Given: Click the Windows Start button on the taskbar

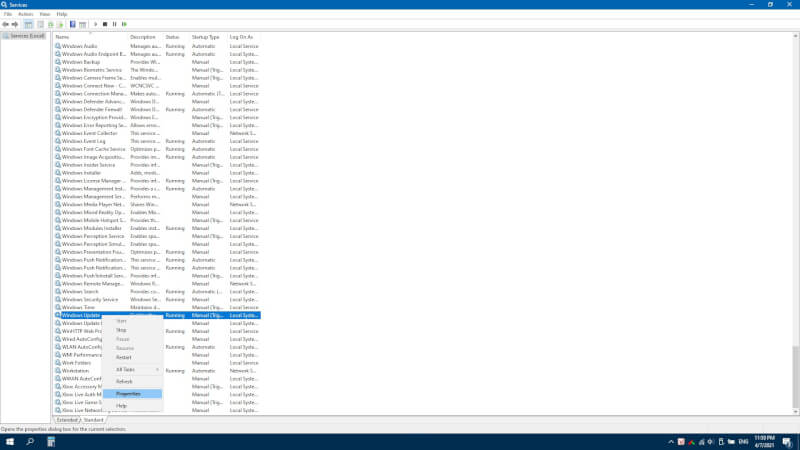Looking at the screenshot, I should click(10, 441).
